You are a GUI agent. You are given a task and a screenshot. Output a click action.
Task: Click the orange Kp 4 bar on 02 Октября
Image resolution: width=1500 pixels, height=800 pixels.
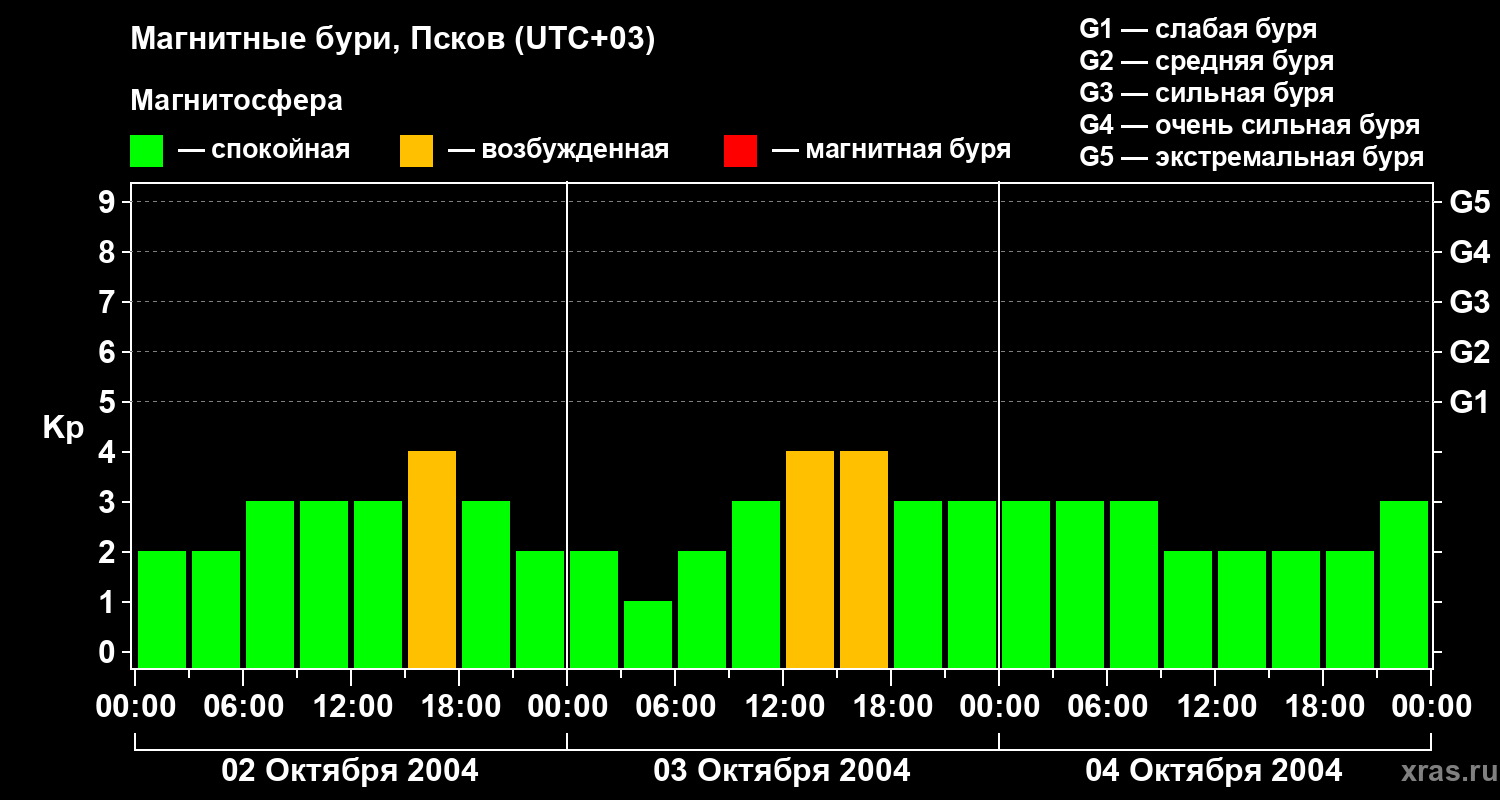pyautogui.click(x=432, y=559)
